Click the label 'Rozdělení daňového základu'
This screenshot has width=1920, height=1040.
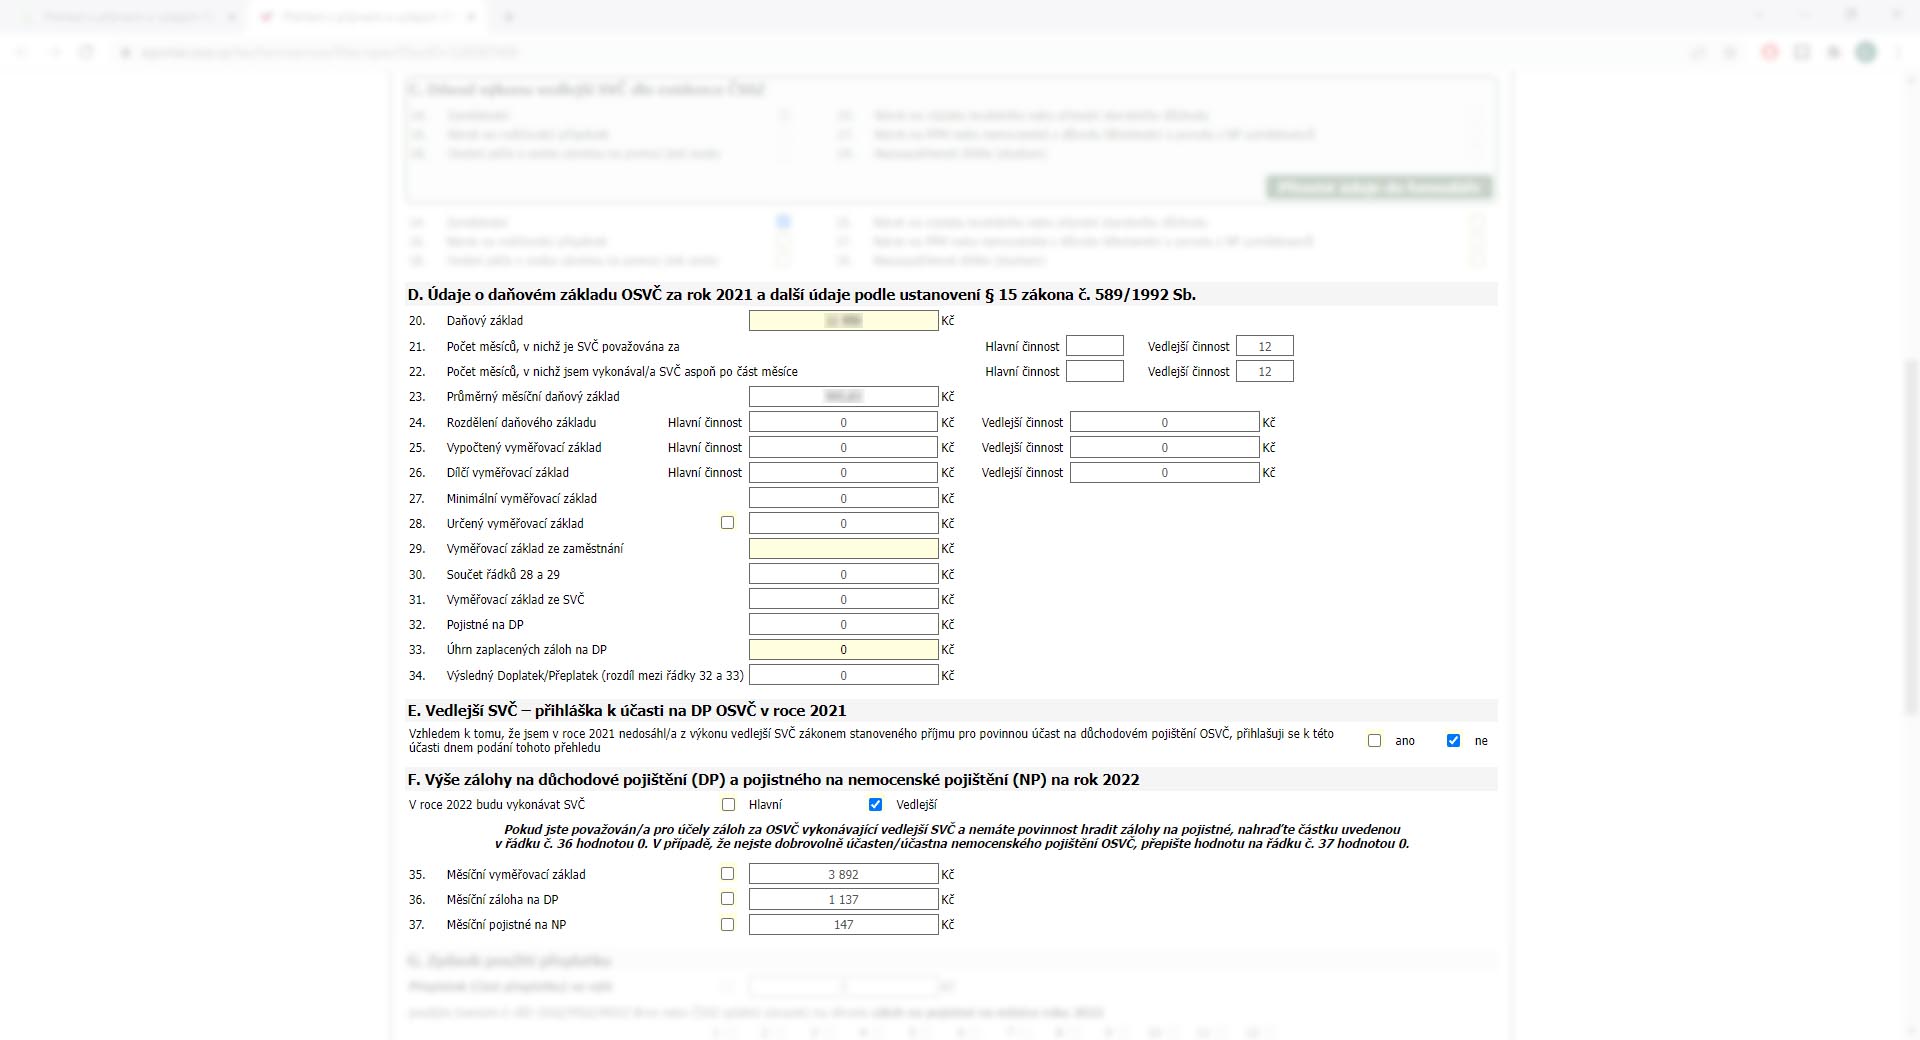click(521, 423)
